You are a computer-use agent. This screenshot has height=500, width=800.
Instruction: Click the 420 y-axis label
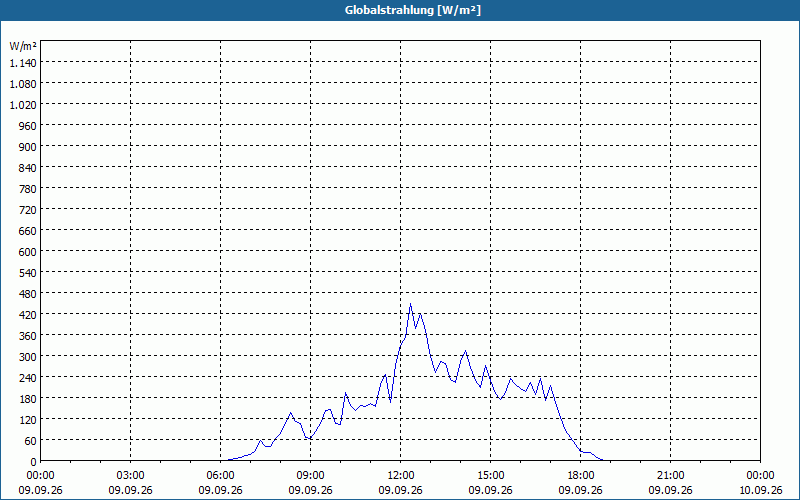[28, 315]
